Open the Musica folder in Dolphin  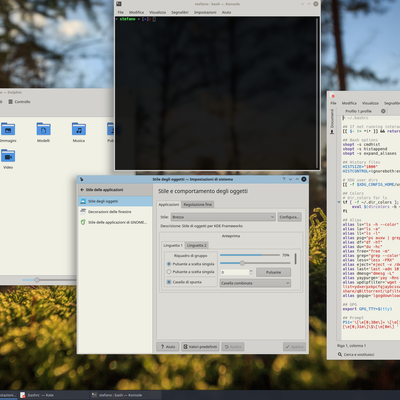[79, 132]
